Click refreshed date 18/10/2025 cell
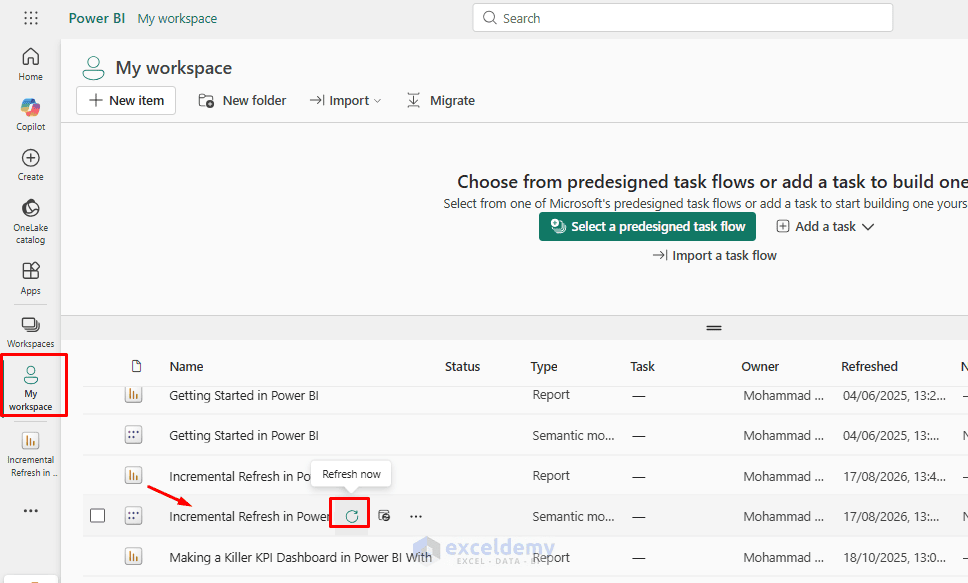Image resolution: width=968 pixels, height=583 pixels. tap(895, 557)
